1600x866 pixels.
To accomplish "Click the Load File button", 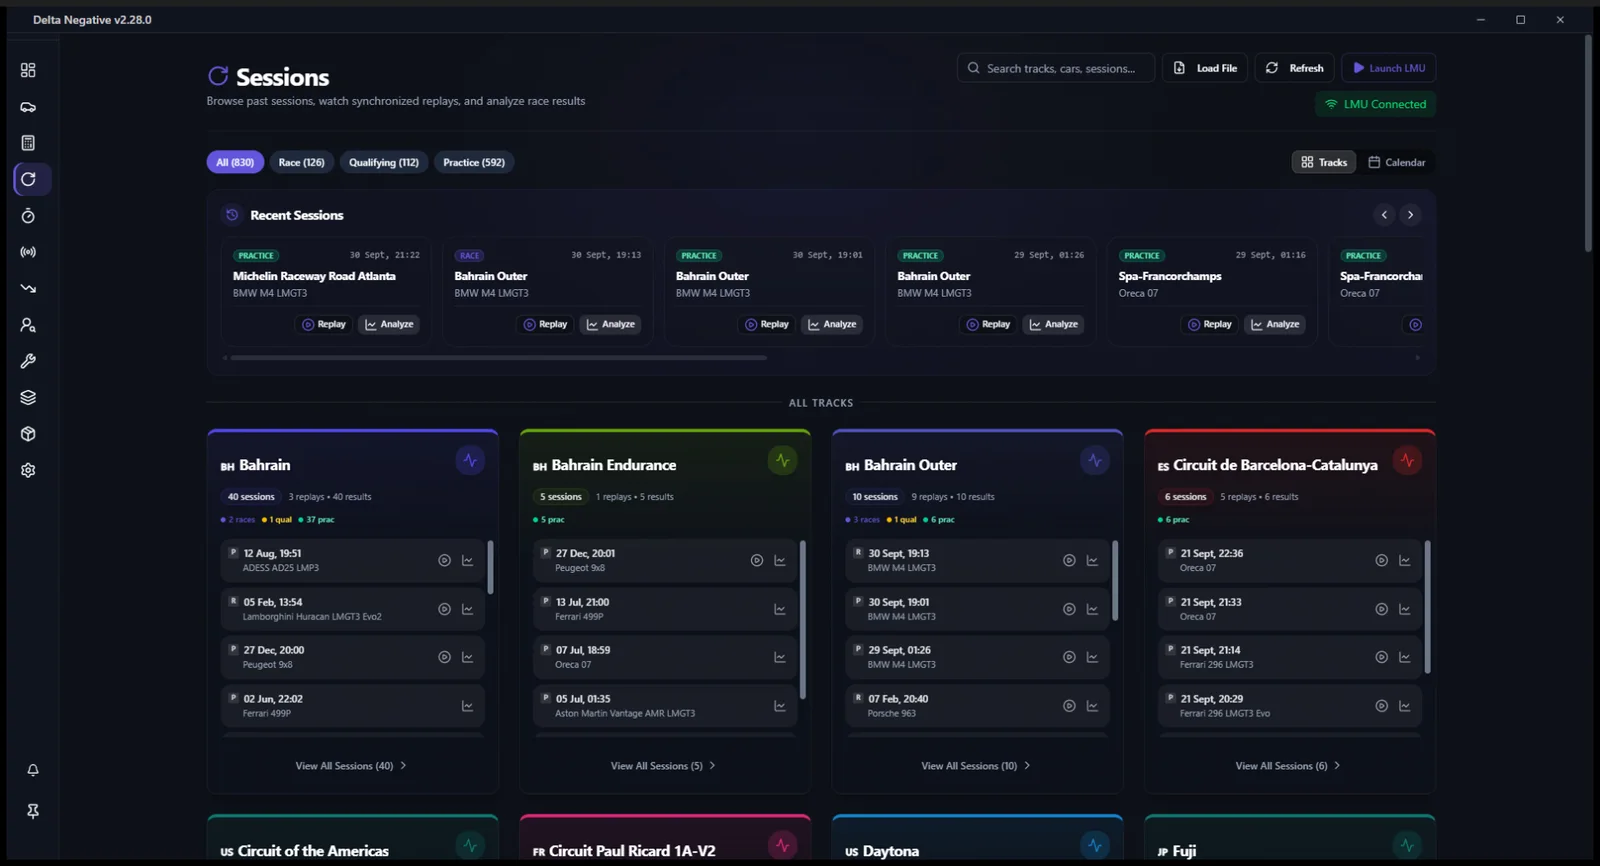I will tap(1205, 68).
